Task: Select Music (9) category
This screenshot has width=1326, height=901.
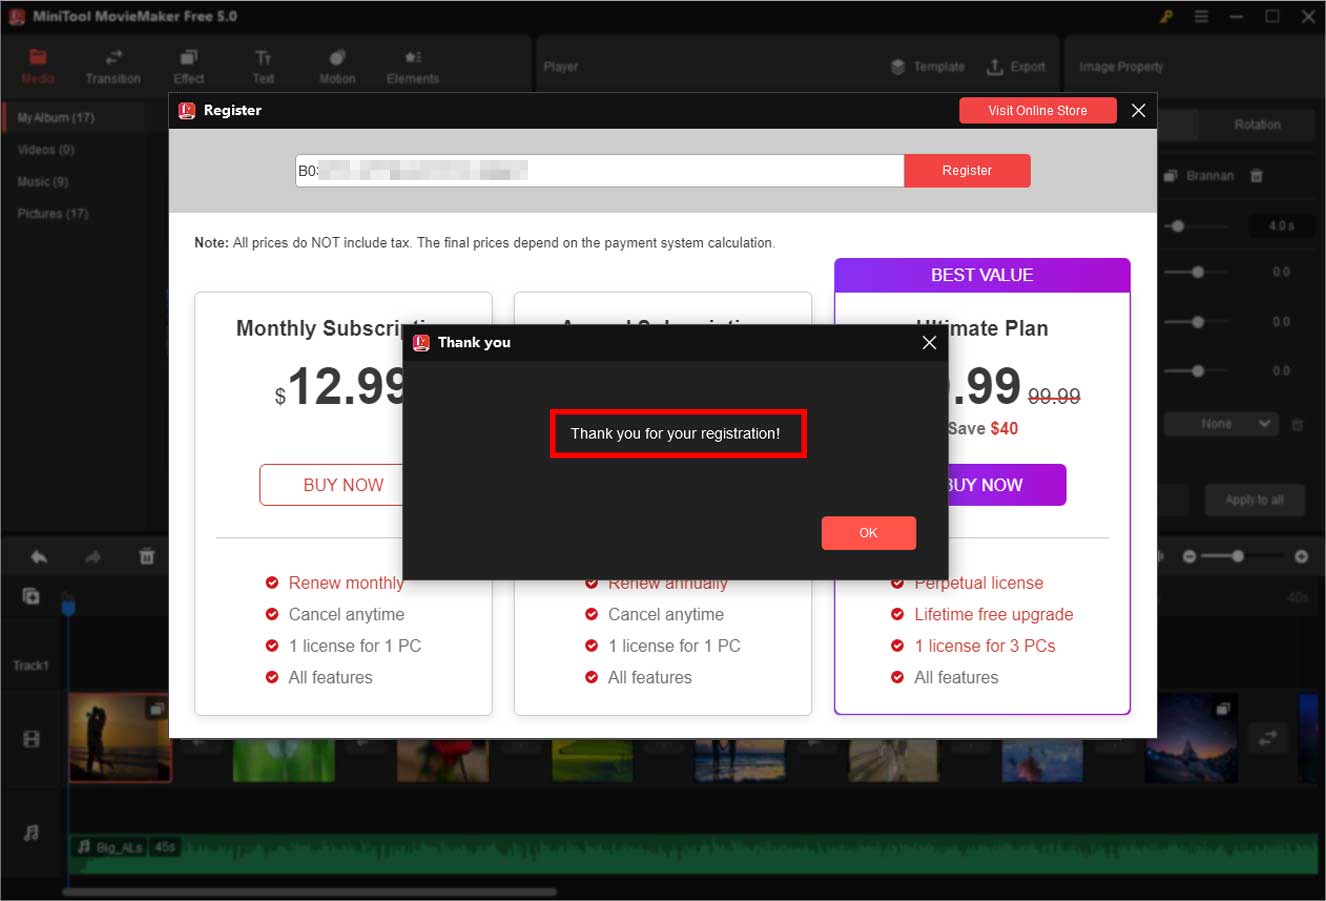Action: point(43,182)
